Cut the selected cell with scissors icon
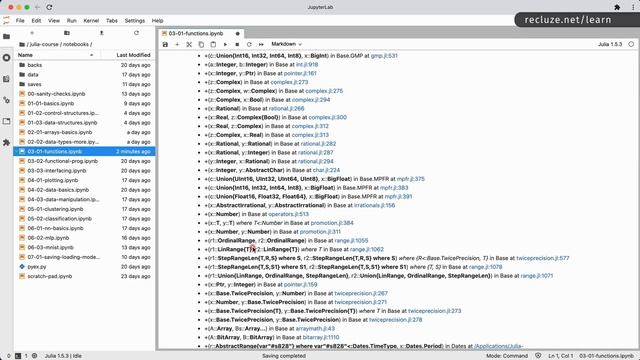This screenshot has height=360, width=640. click(x=189, y=44)
